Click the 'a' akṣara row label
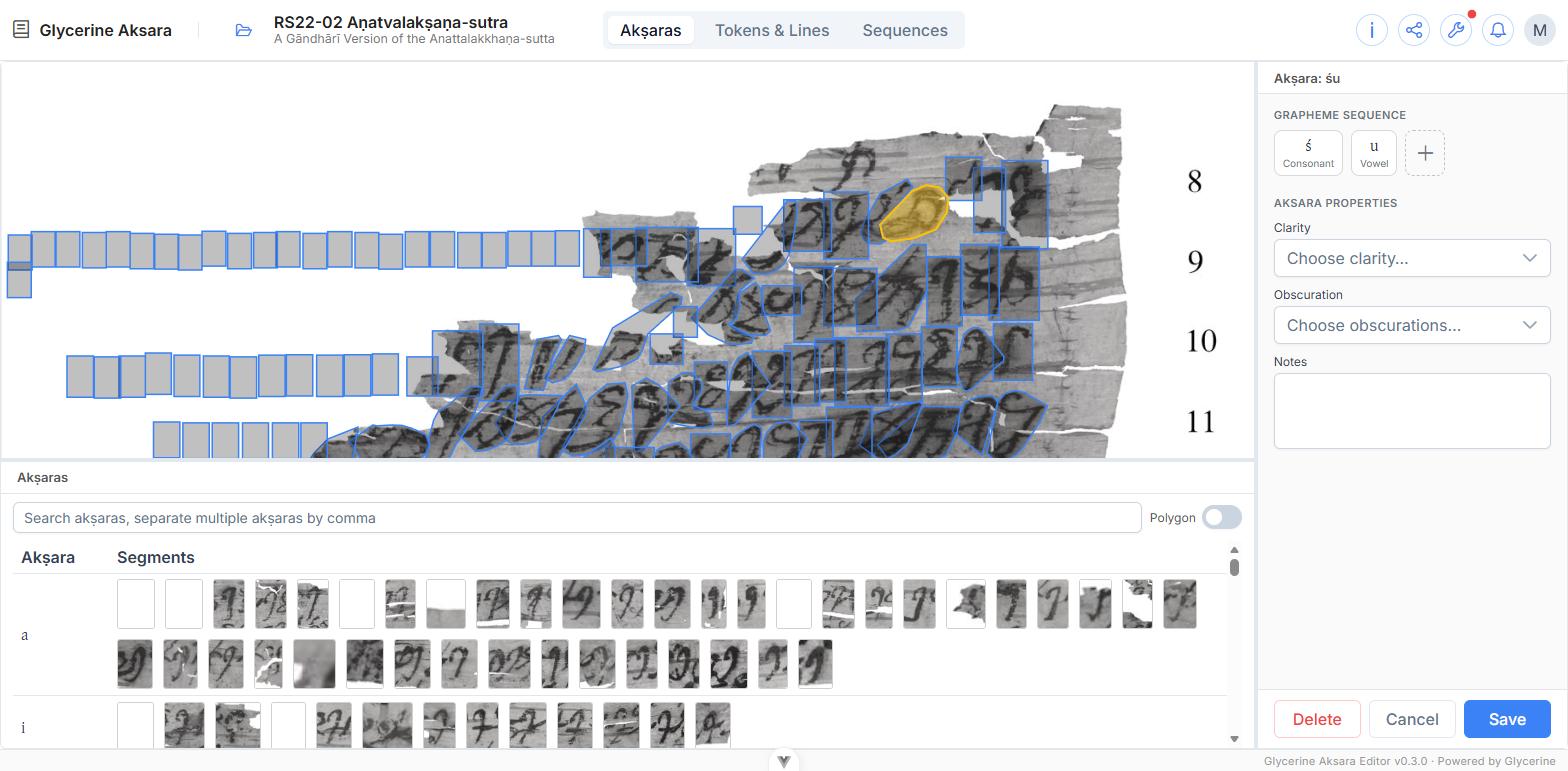The width and height of the screenshot is (1568, 771). coord(25,635)
